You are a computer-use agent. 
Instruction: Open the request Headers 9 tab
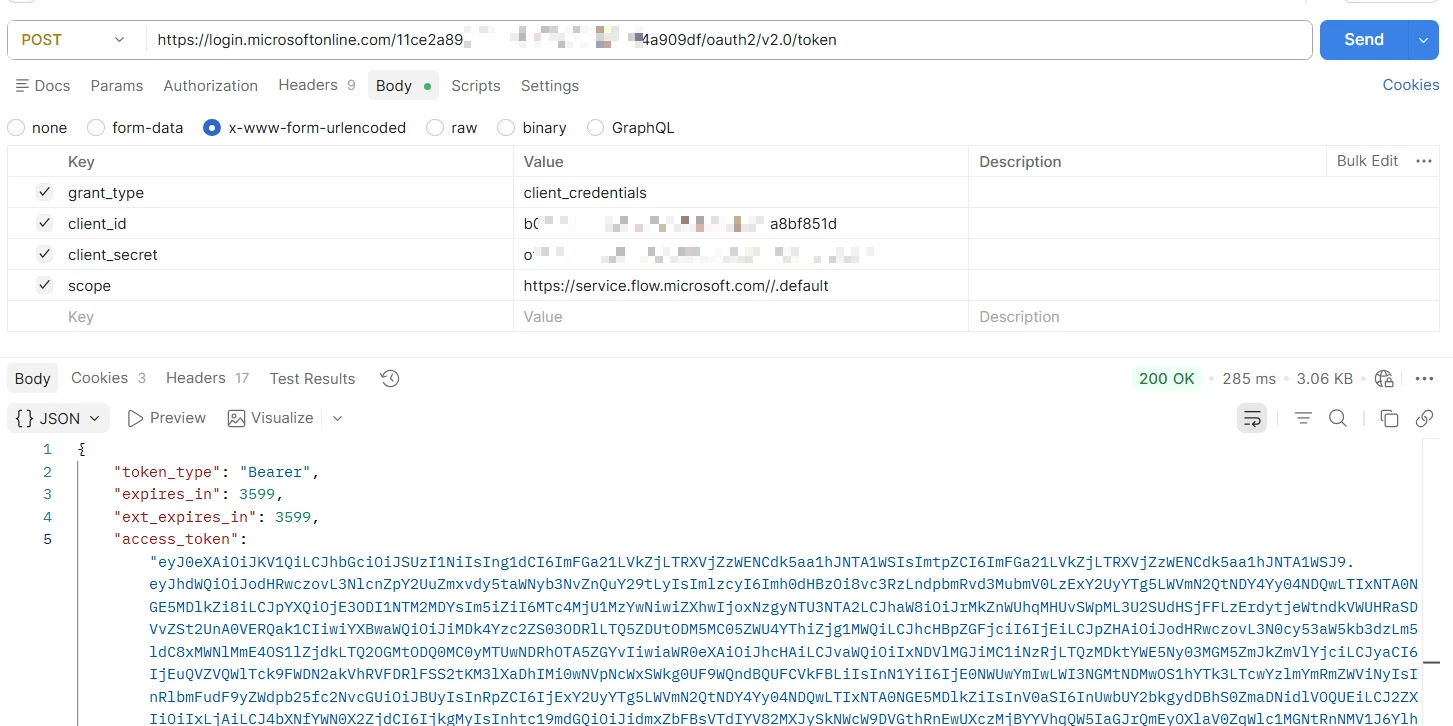pos(317,85)
